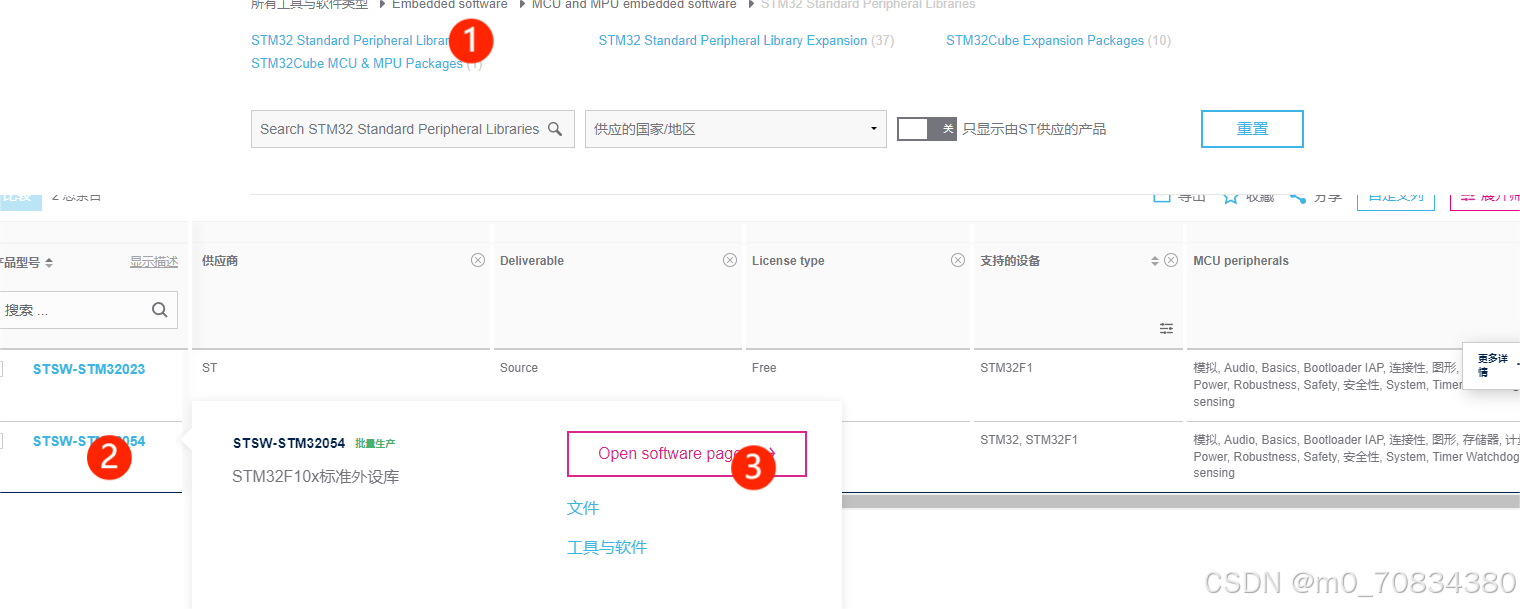Click the MCU peripherals column header
The width and height of the screenshot is (1520, 609).
pos(1241,261)
